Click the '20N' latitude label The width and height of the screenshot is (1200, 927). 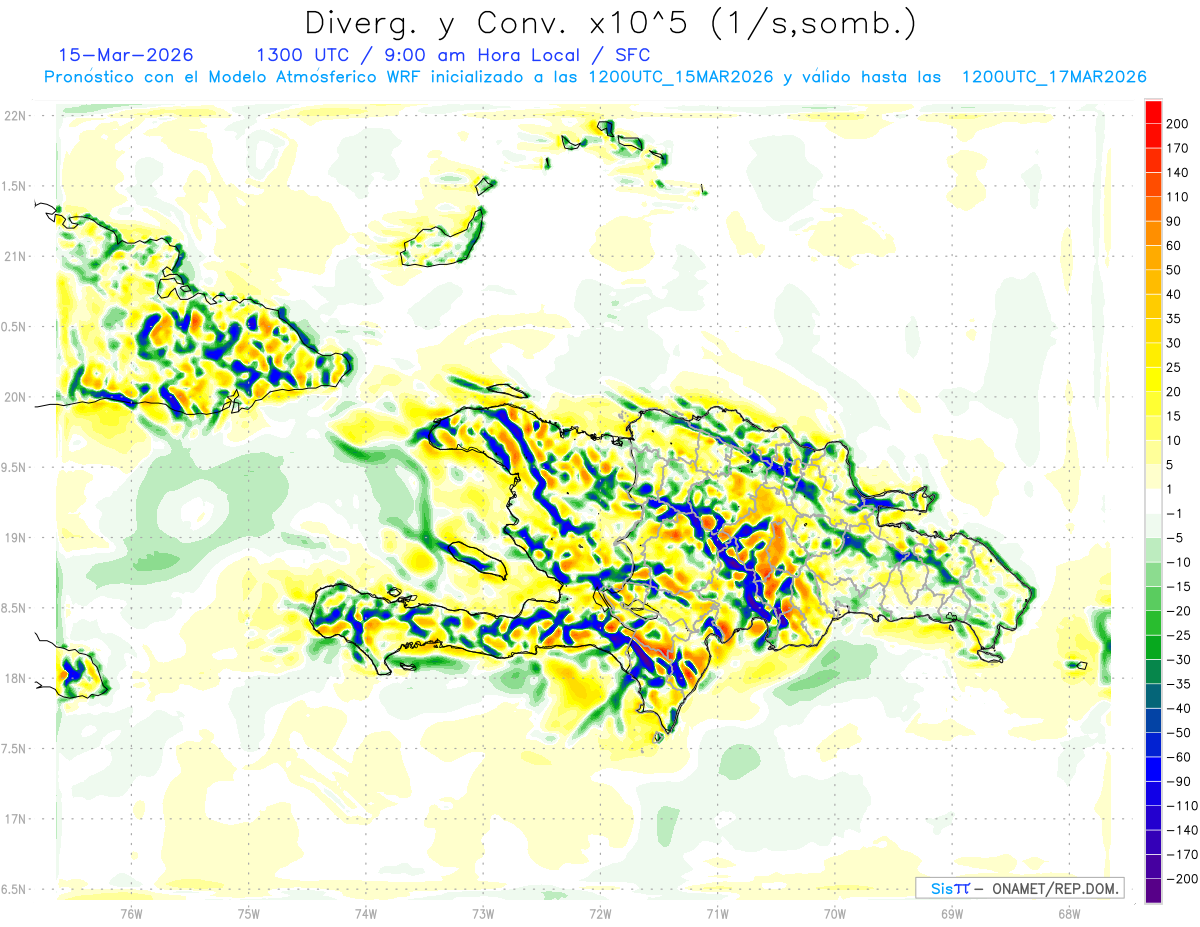pyautogui.click(x=14, y=397)
